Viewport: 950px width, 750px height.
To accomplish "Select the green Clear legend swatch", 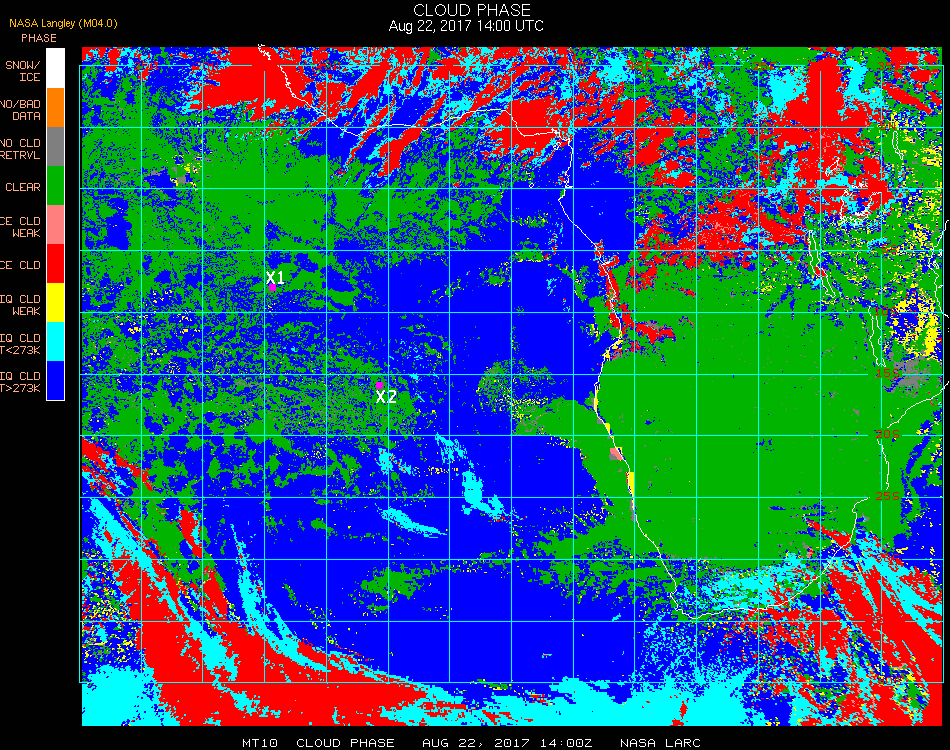I will coord(55,185).
